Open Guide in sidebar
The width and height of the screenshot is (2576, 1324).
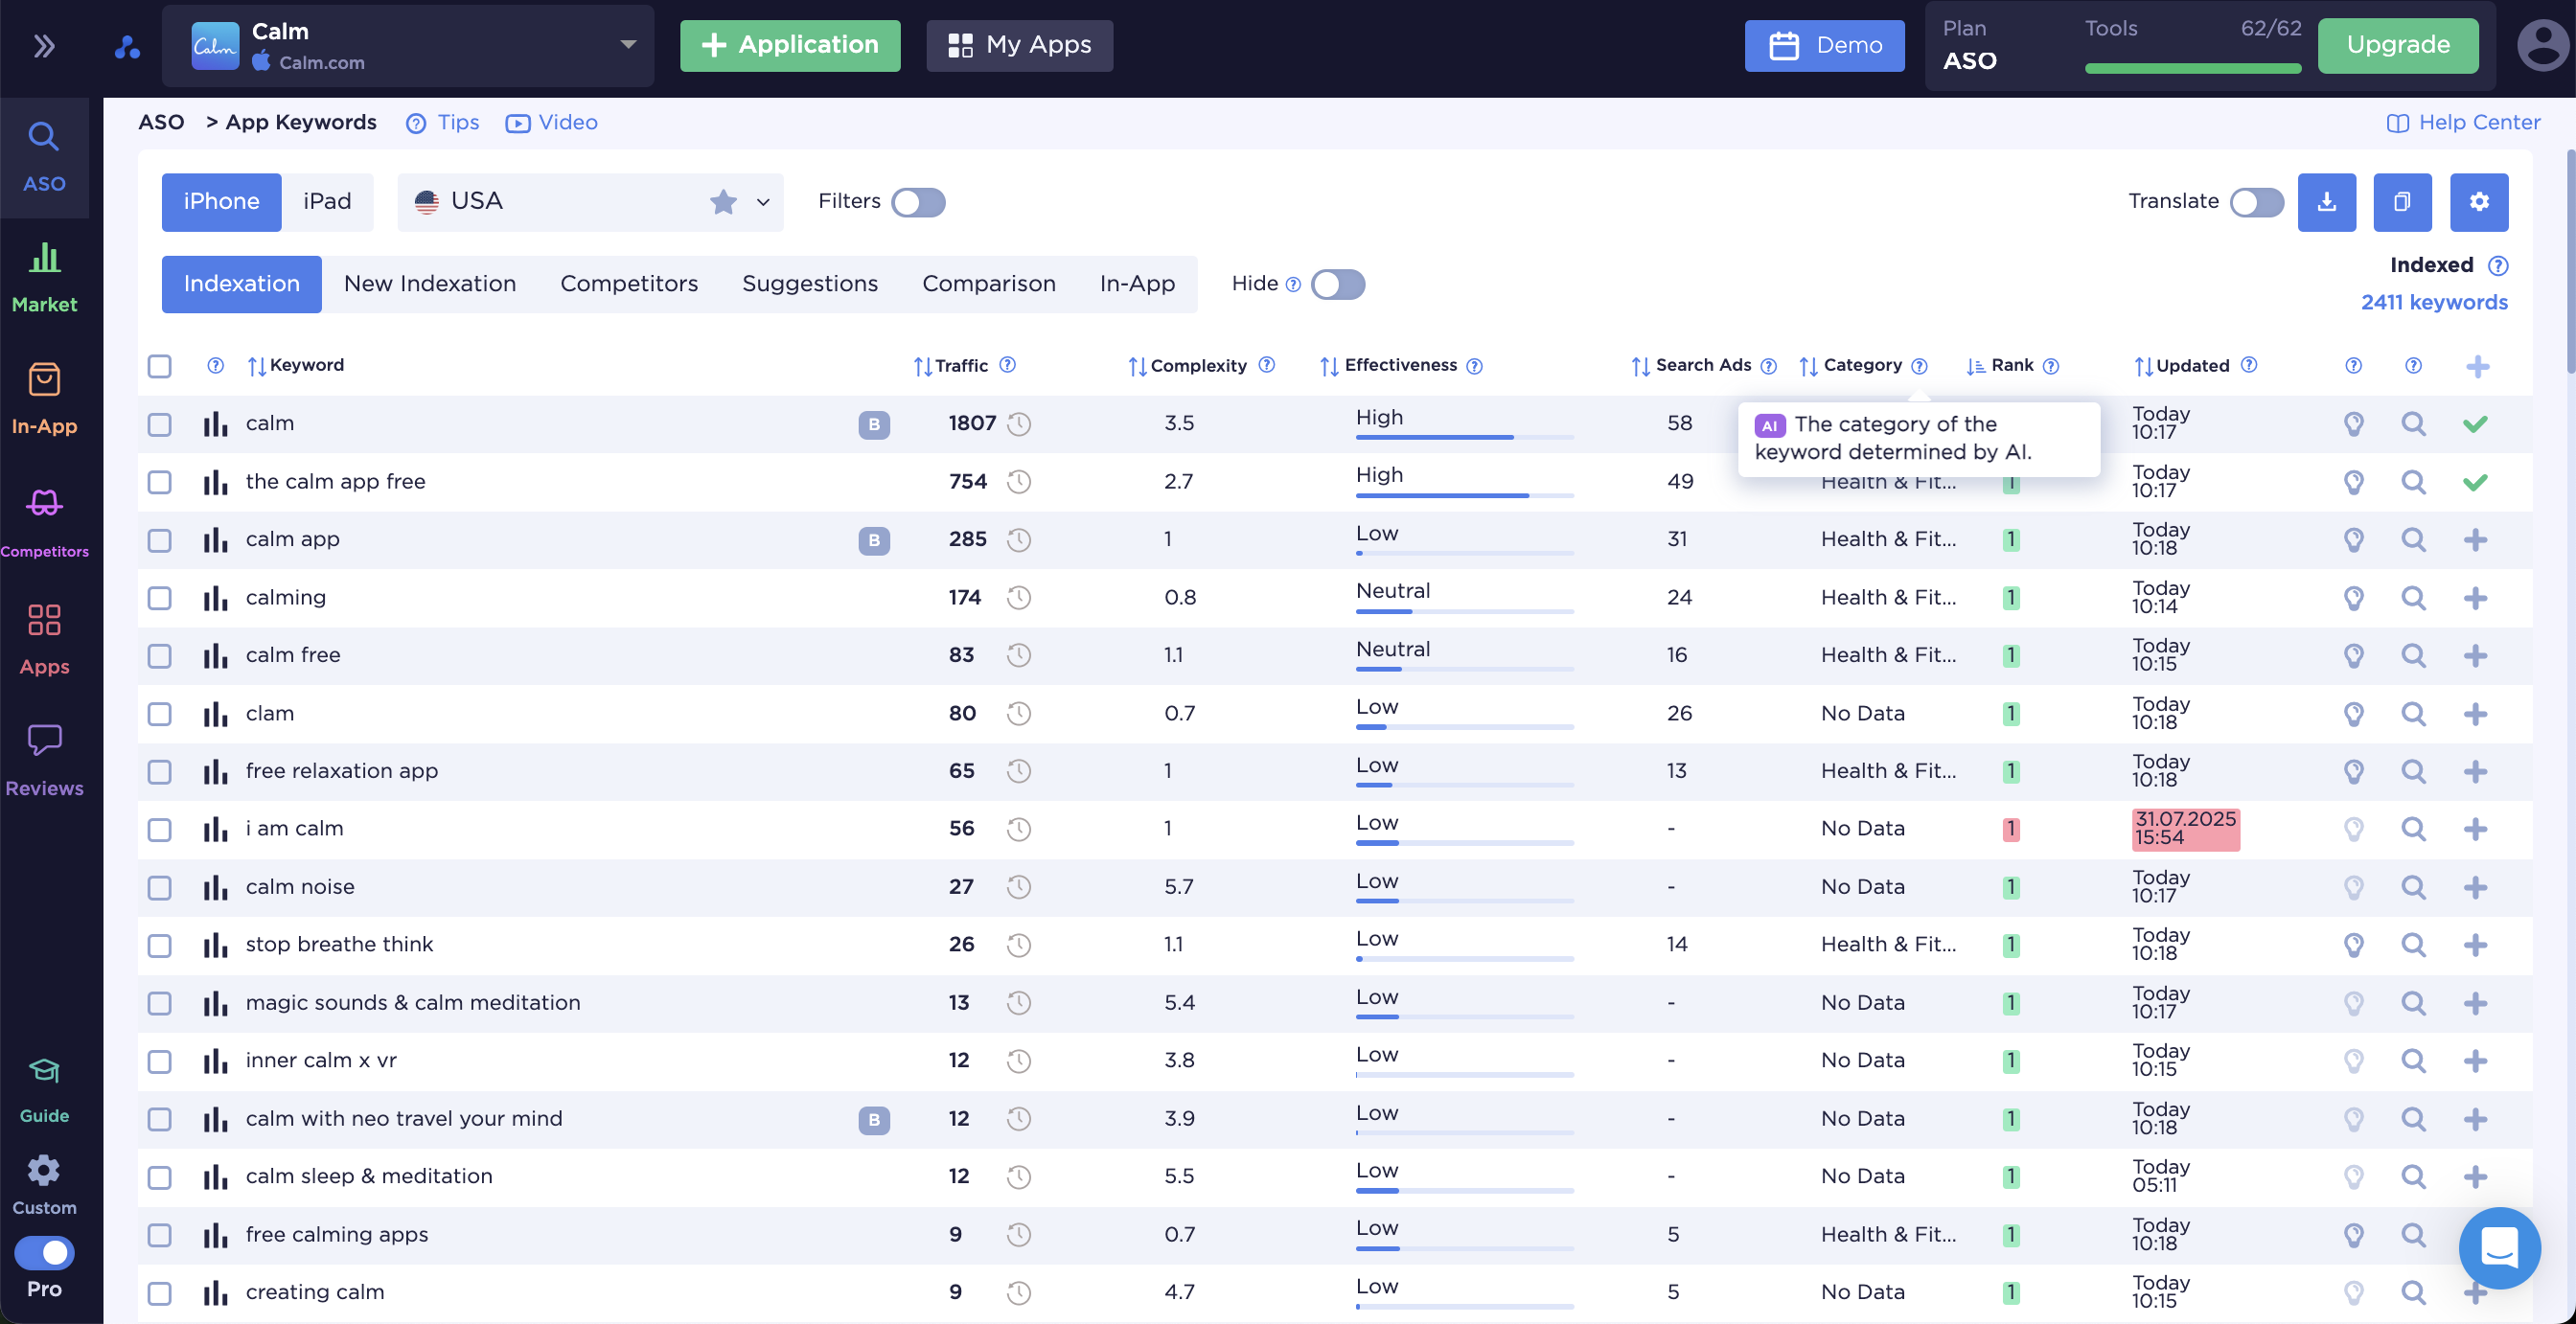pos(44,1091)
